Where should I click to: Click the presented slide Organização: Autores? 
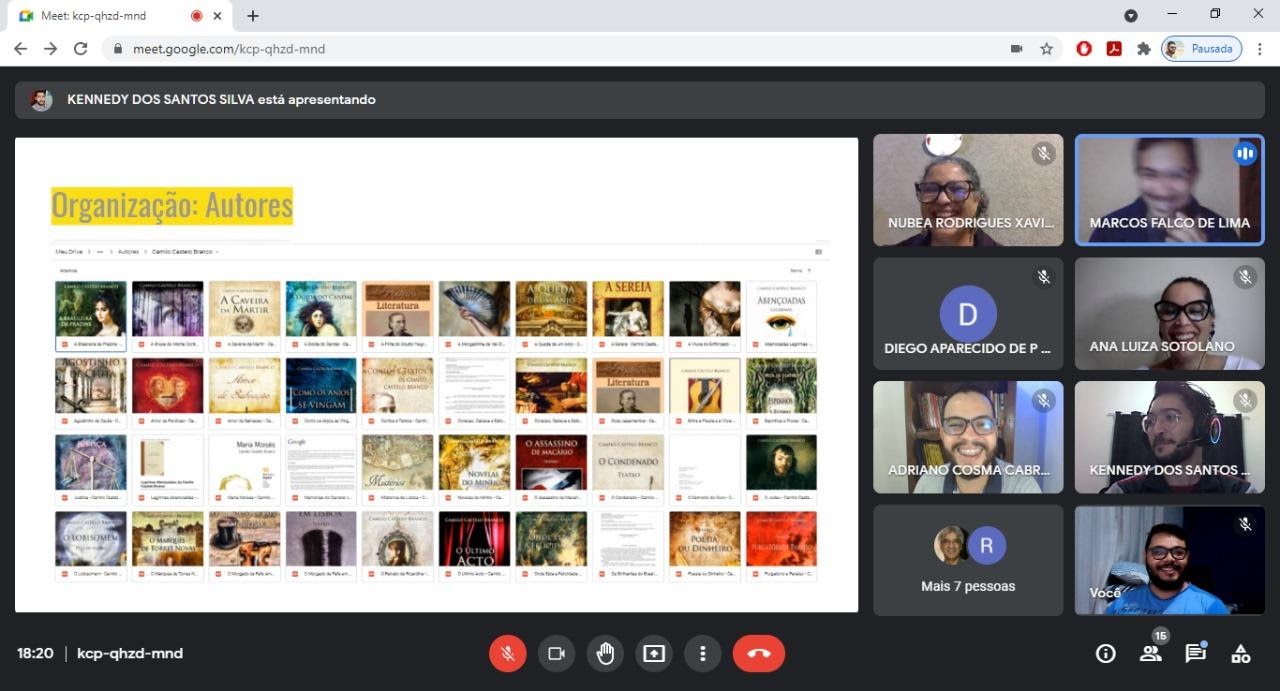tap(436, 375)
